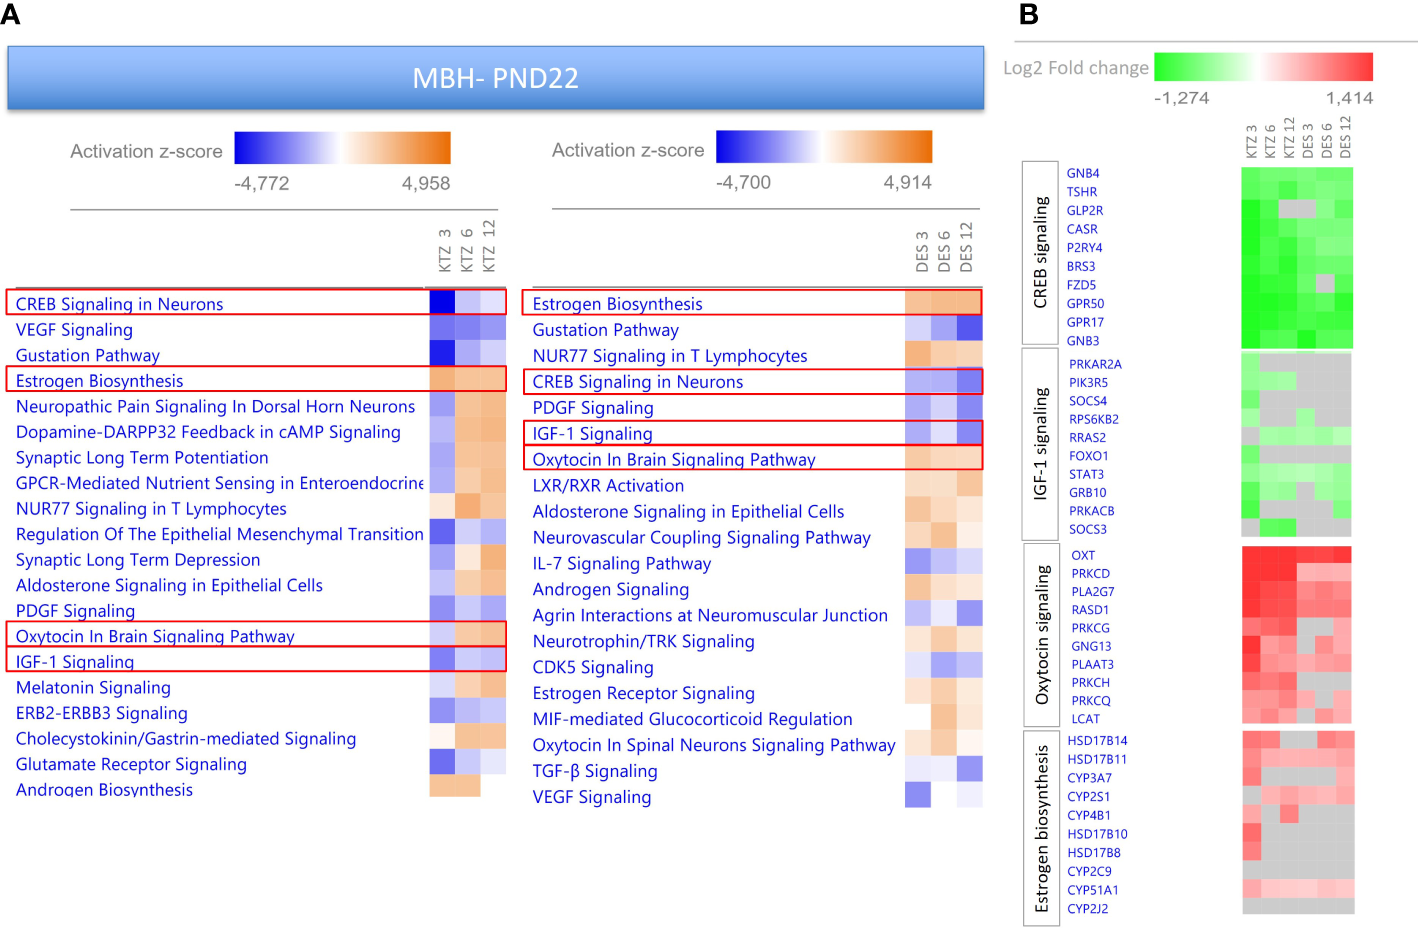The height and width of the screenshot is (928, 1418).
Task: Select Dopamine-DARPP32 Feedback in cAMP Signaling
Action: [x=208, y=432]
